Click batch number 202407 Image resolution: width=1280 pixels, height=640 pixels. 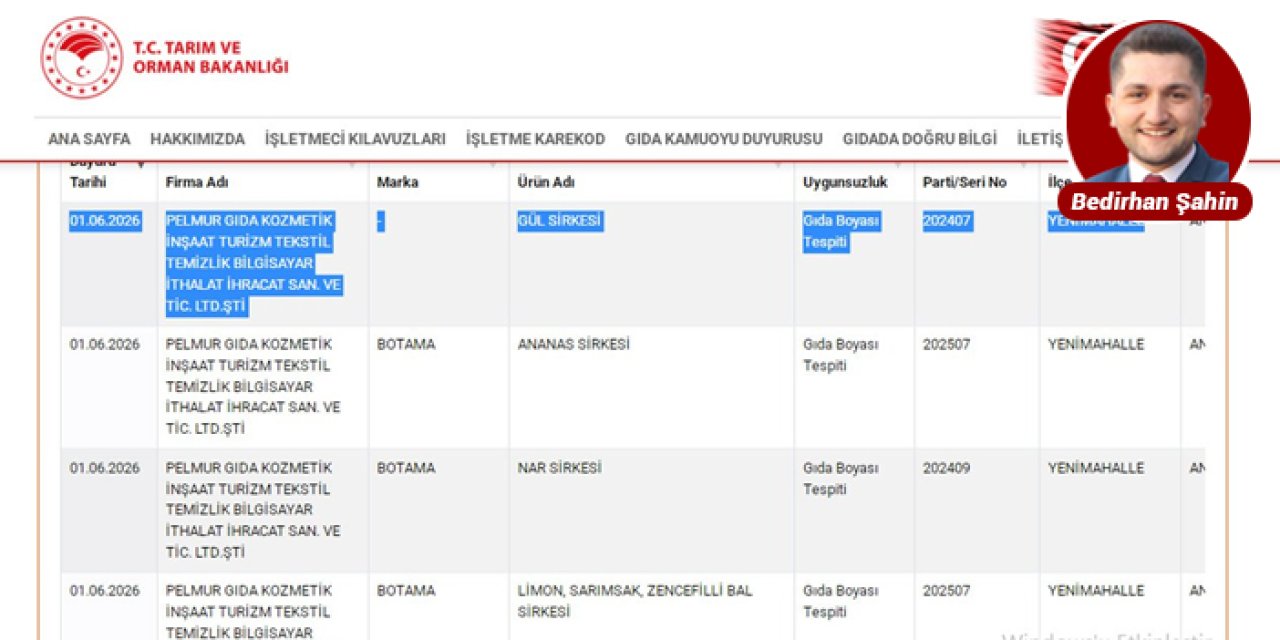click(x=946, y=221)
